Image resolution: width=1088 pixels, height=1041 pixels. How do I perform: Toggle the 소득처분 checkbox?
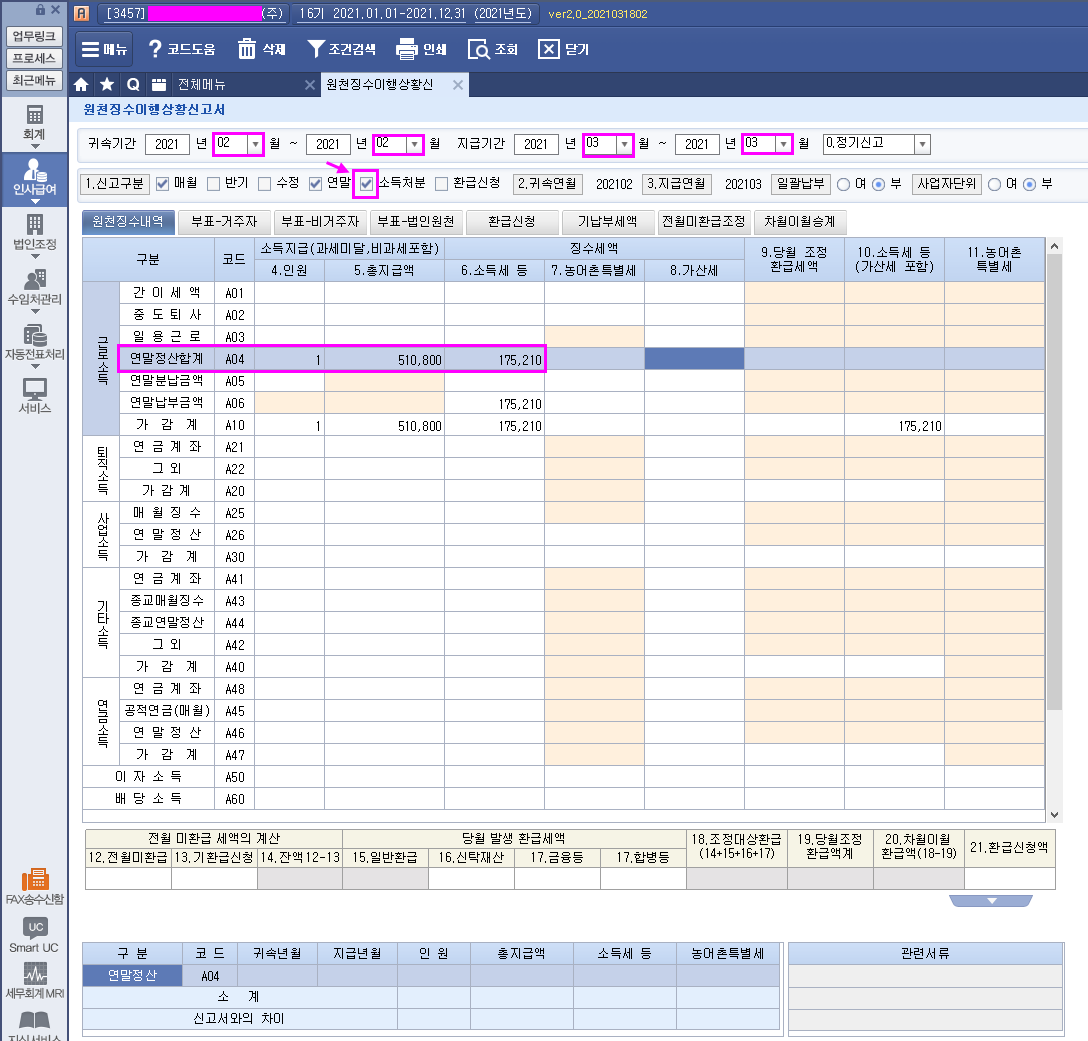(x=366, y=184)
